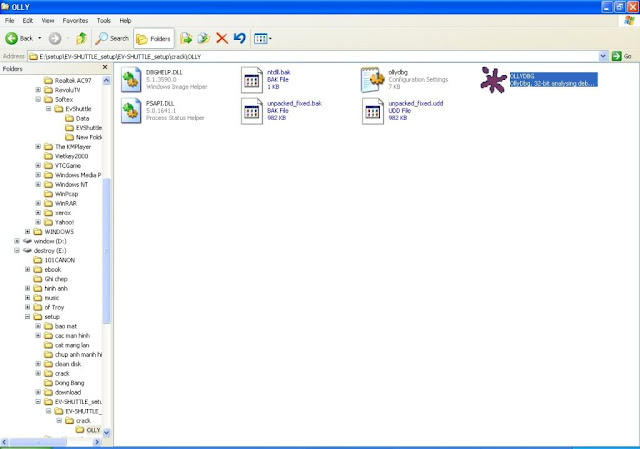The image size is (640, 449).
Task: Select the music folder
Action: (47, 298)
